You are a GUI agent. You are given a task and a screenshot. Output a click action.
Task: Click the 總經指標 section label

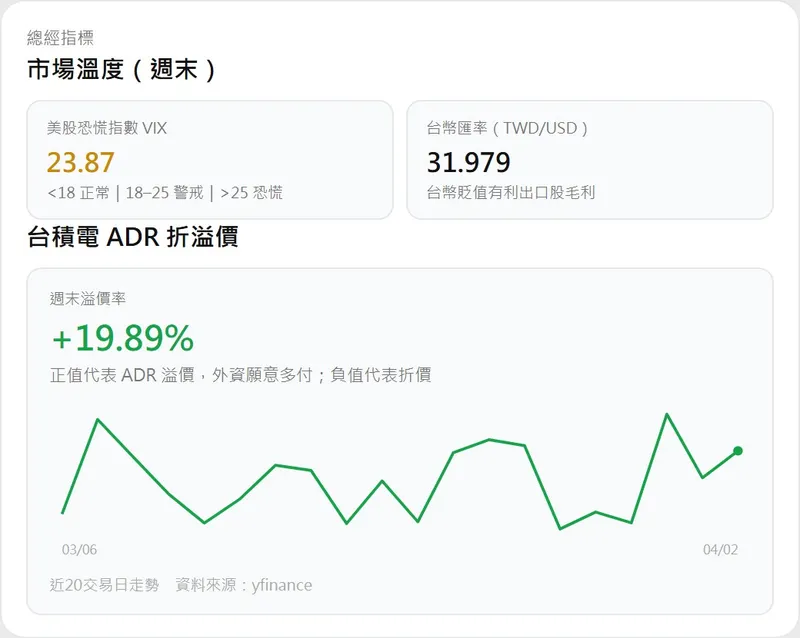pos(60,38)
